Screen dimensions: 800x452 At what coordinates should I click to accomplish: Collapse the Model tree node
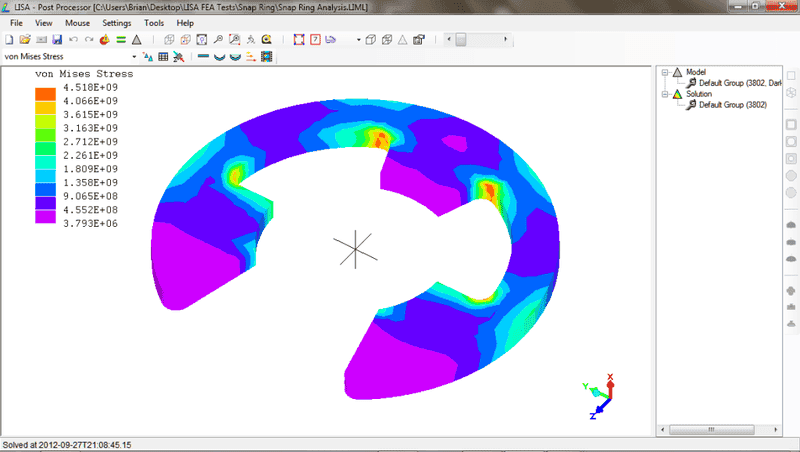(665, 72)
